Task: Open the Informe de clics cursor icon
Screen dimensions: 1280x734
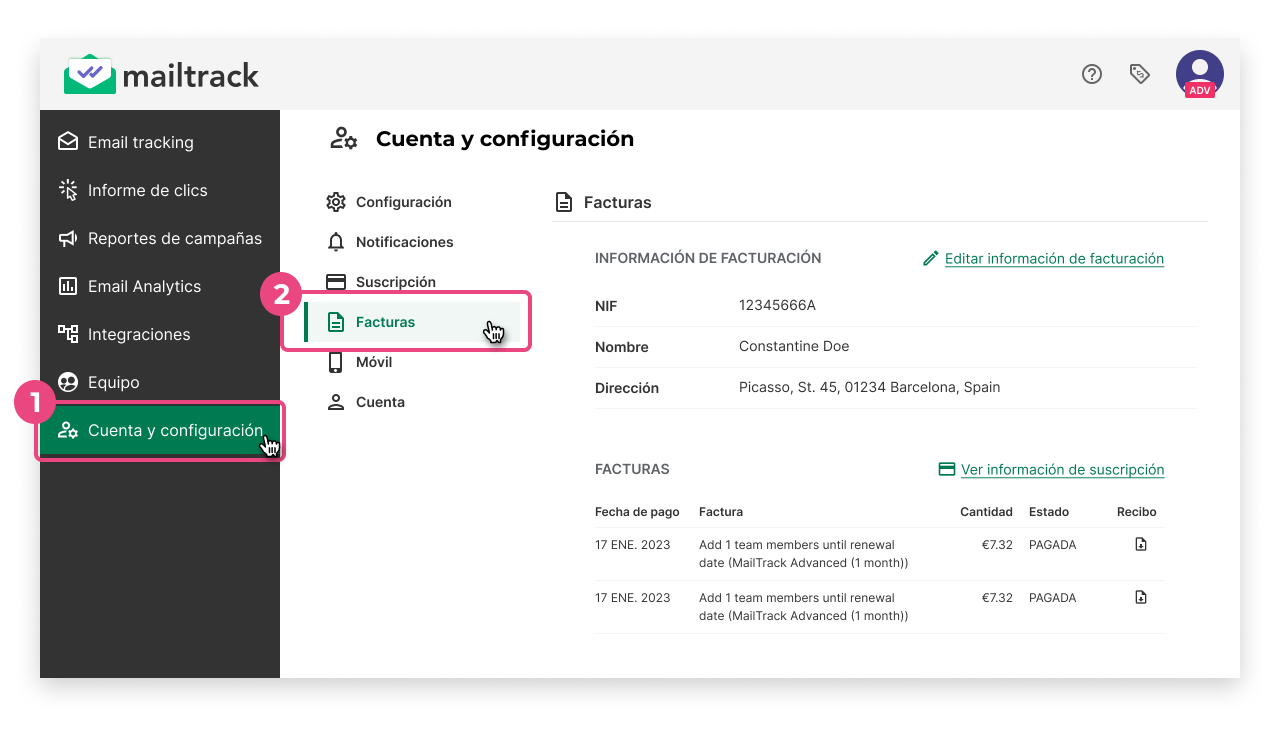Action: coord(68,190)
